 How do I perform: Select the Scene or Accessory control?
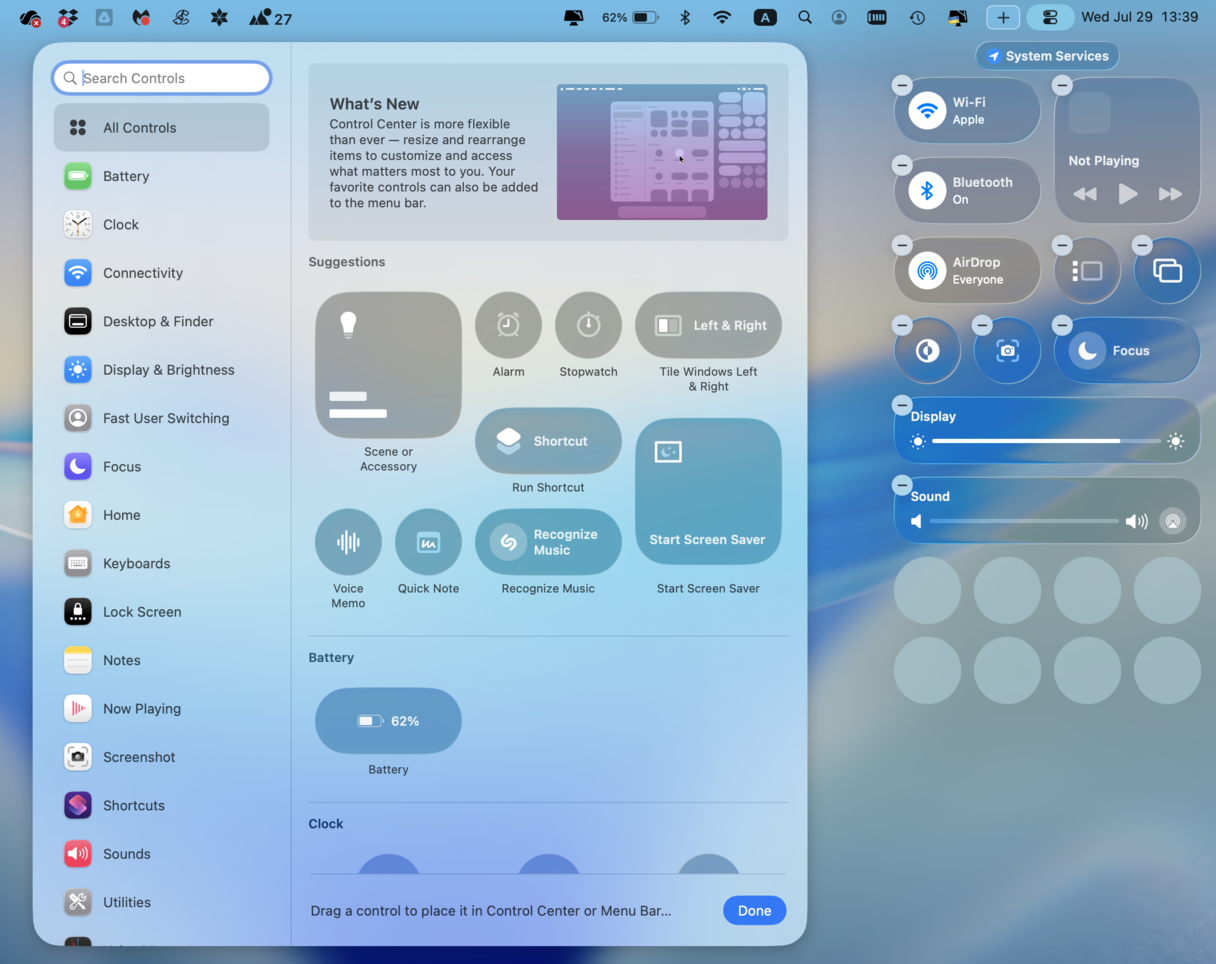388,365
